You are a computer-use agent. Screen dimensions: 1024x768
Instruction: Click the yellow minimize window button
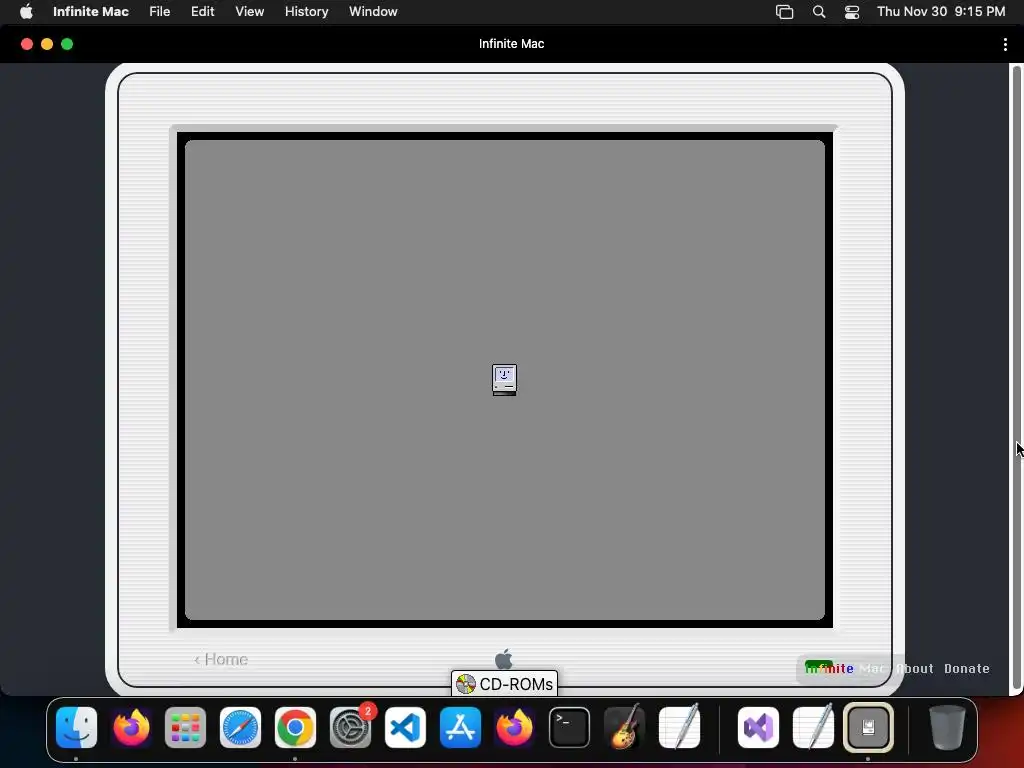click(47, 44)
